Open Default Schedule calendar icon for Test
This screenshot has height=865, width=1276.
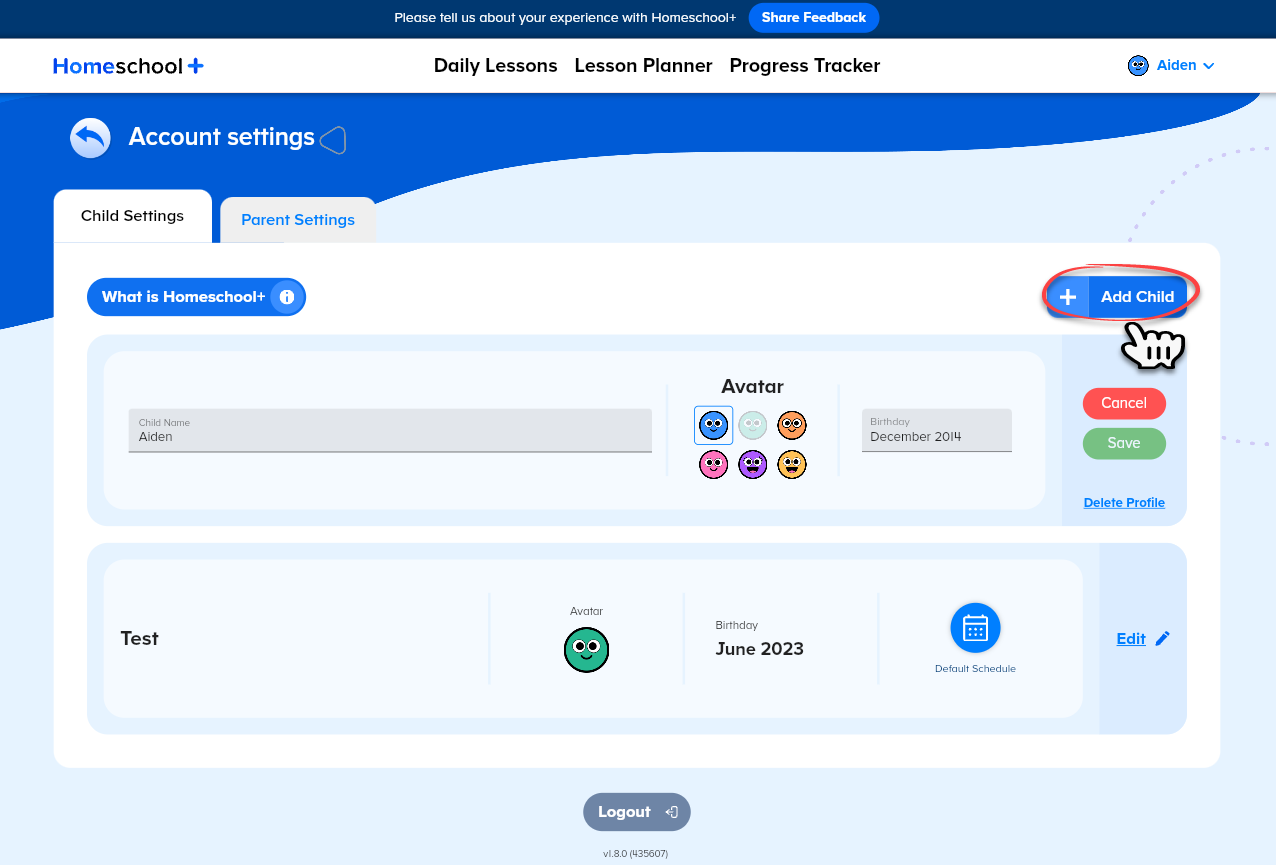tap(975, 628)
